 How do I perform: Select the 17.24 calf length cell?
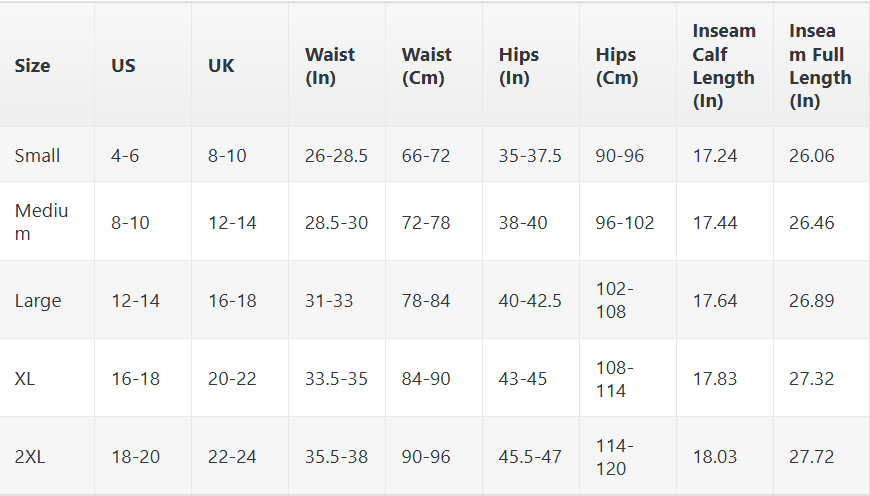[x=715, y=155]
